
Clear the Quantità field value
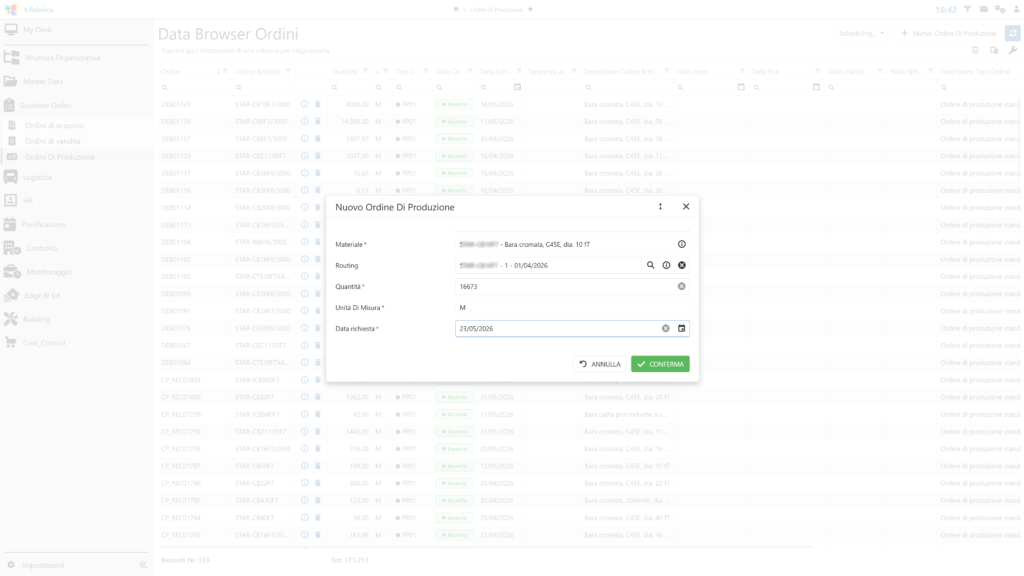(681, 287)
